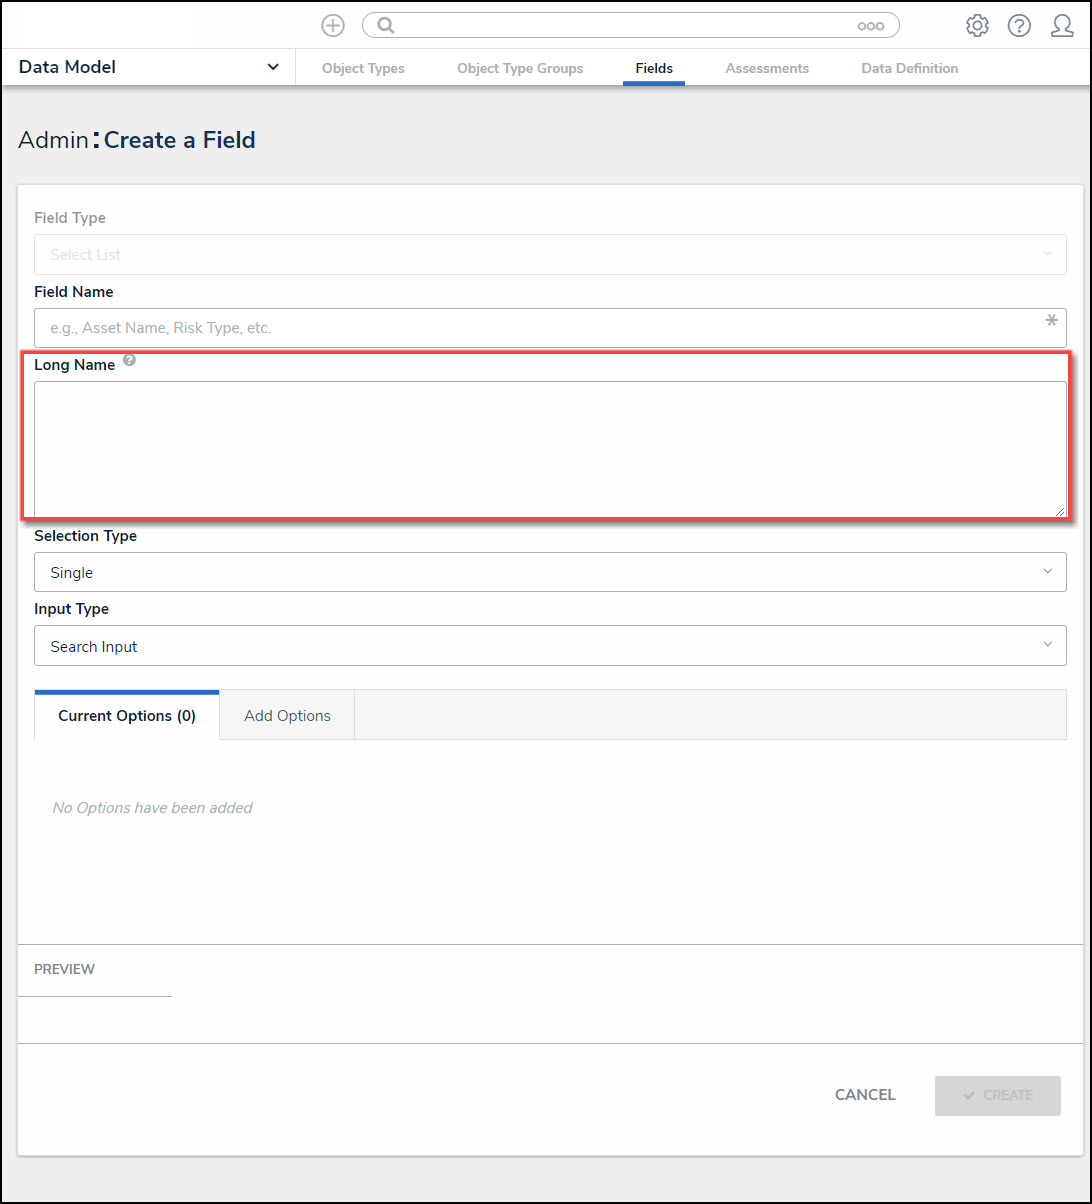The height and width of the screenshot is (1204, 1092).
Task: Open the Input Type dropdown
Action: [550, 646]
